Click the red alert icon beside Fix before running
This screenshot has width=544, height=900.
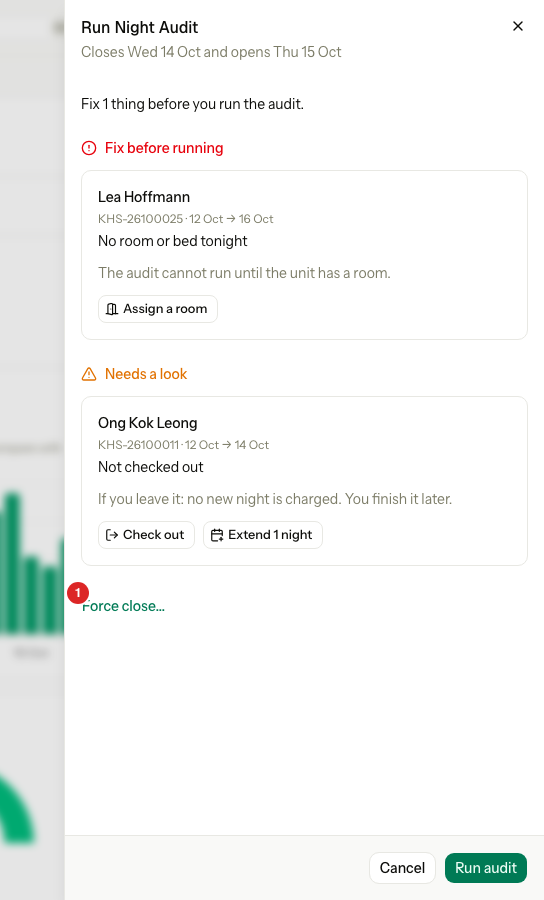89,148
